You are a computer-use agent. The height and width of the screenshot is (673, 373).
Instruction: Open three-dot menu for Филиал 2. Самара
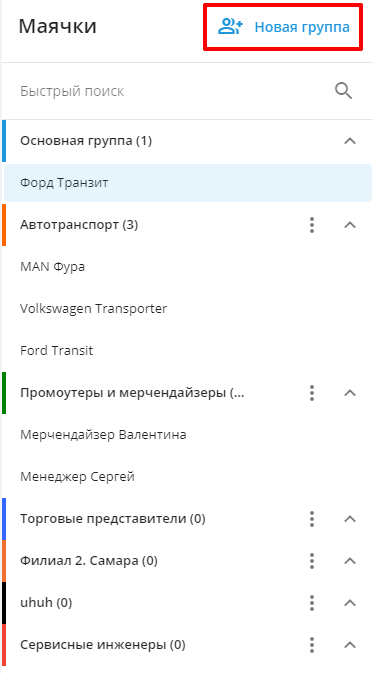pyautogui.click(x=312, y=561)
